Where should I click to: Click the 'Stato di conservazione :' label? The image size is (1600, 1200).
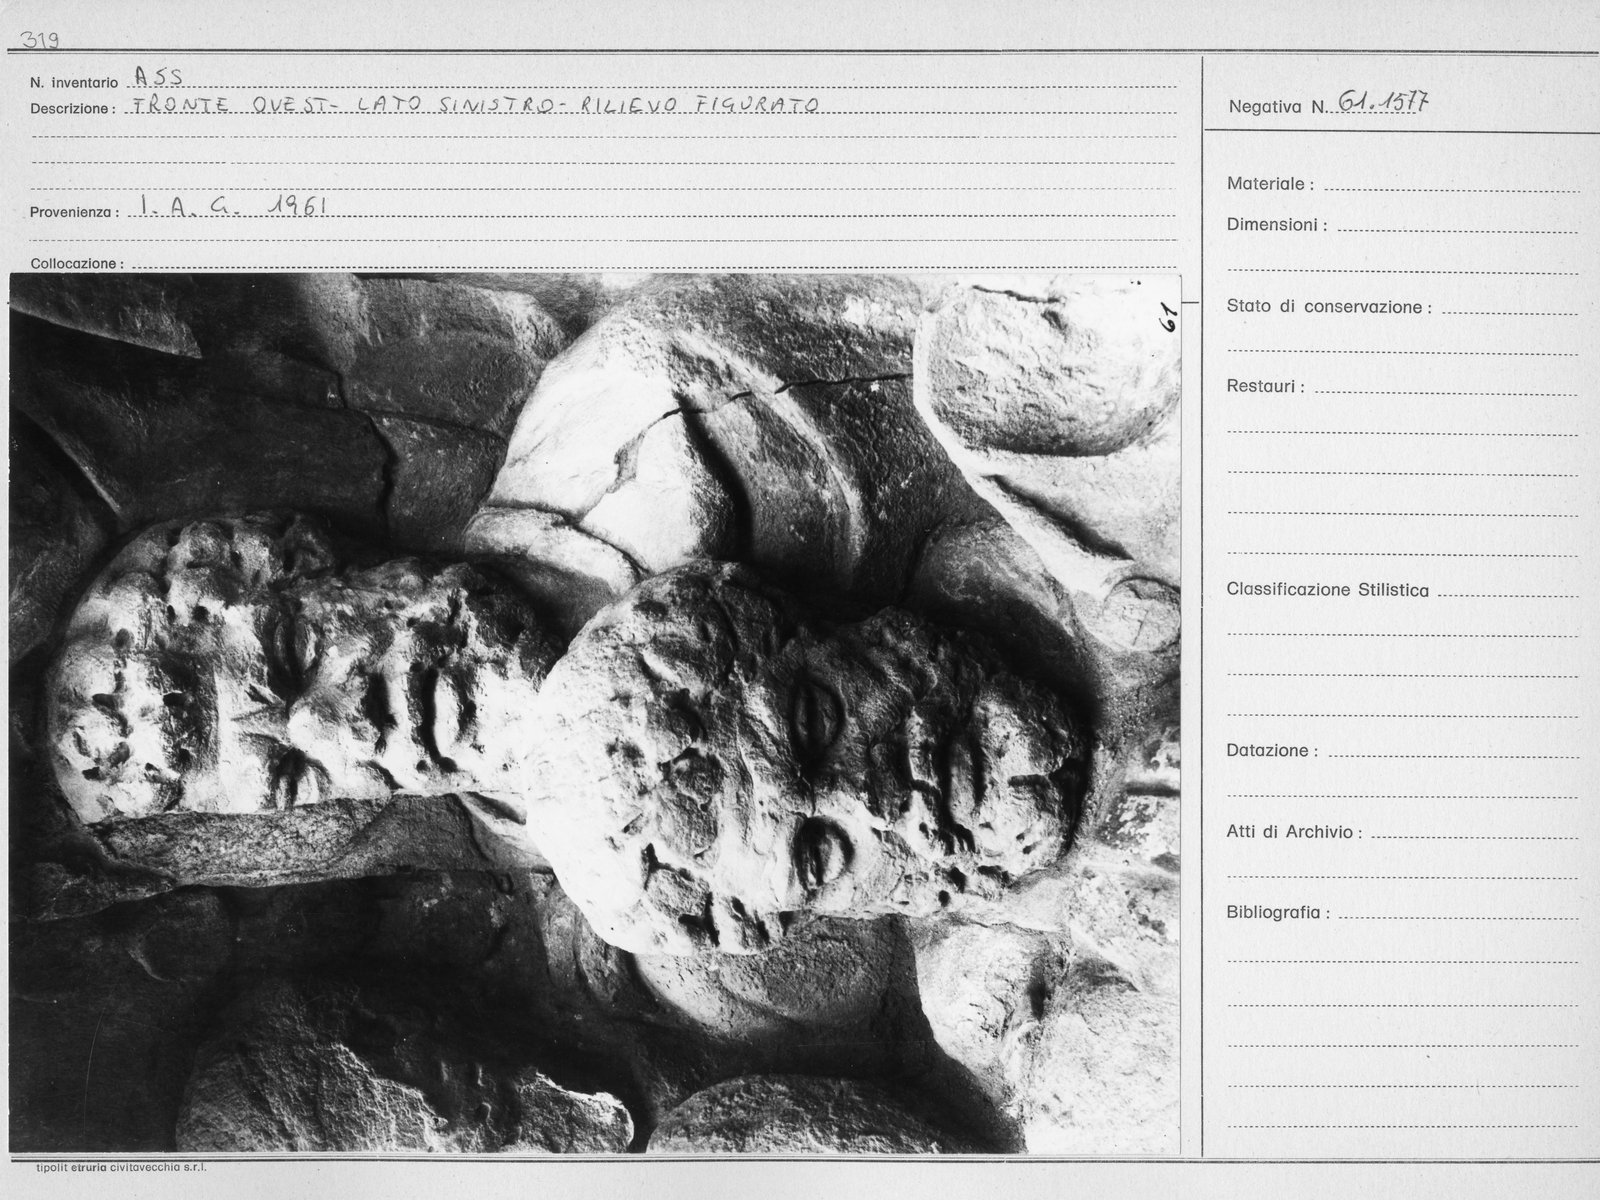pyautogui.click(x=1329, y=307)
